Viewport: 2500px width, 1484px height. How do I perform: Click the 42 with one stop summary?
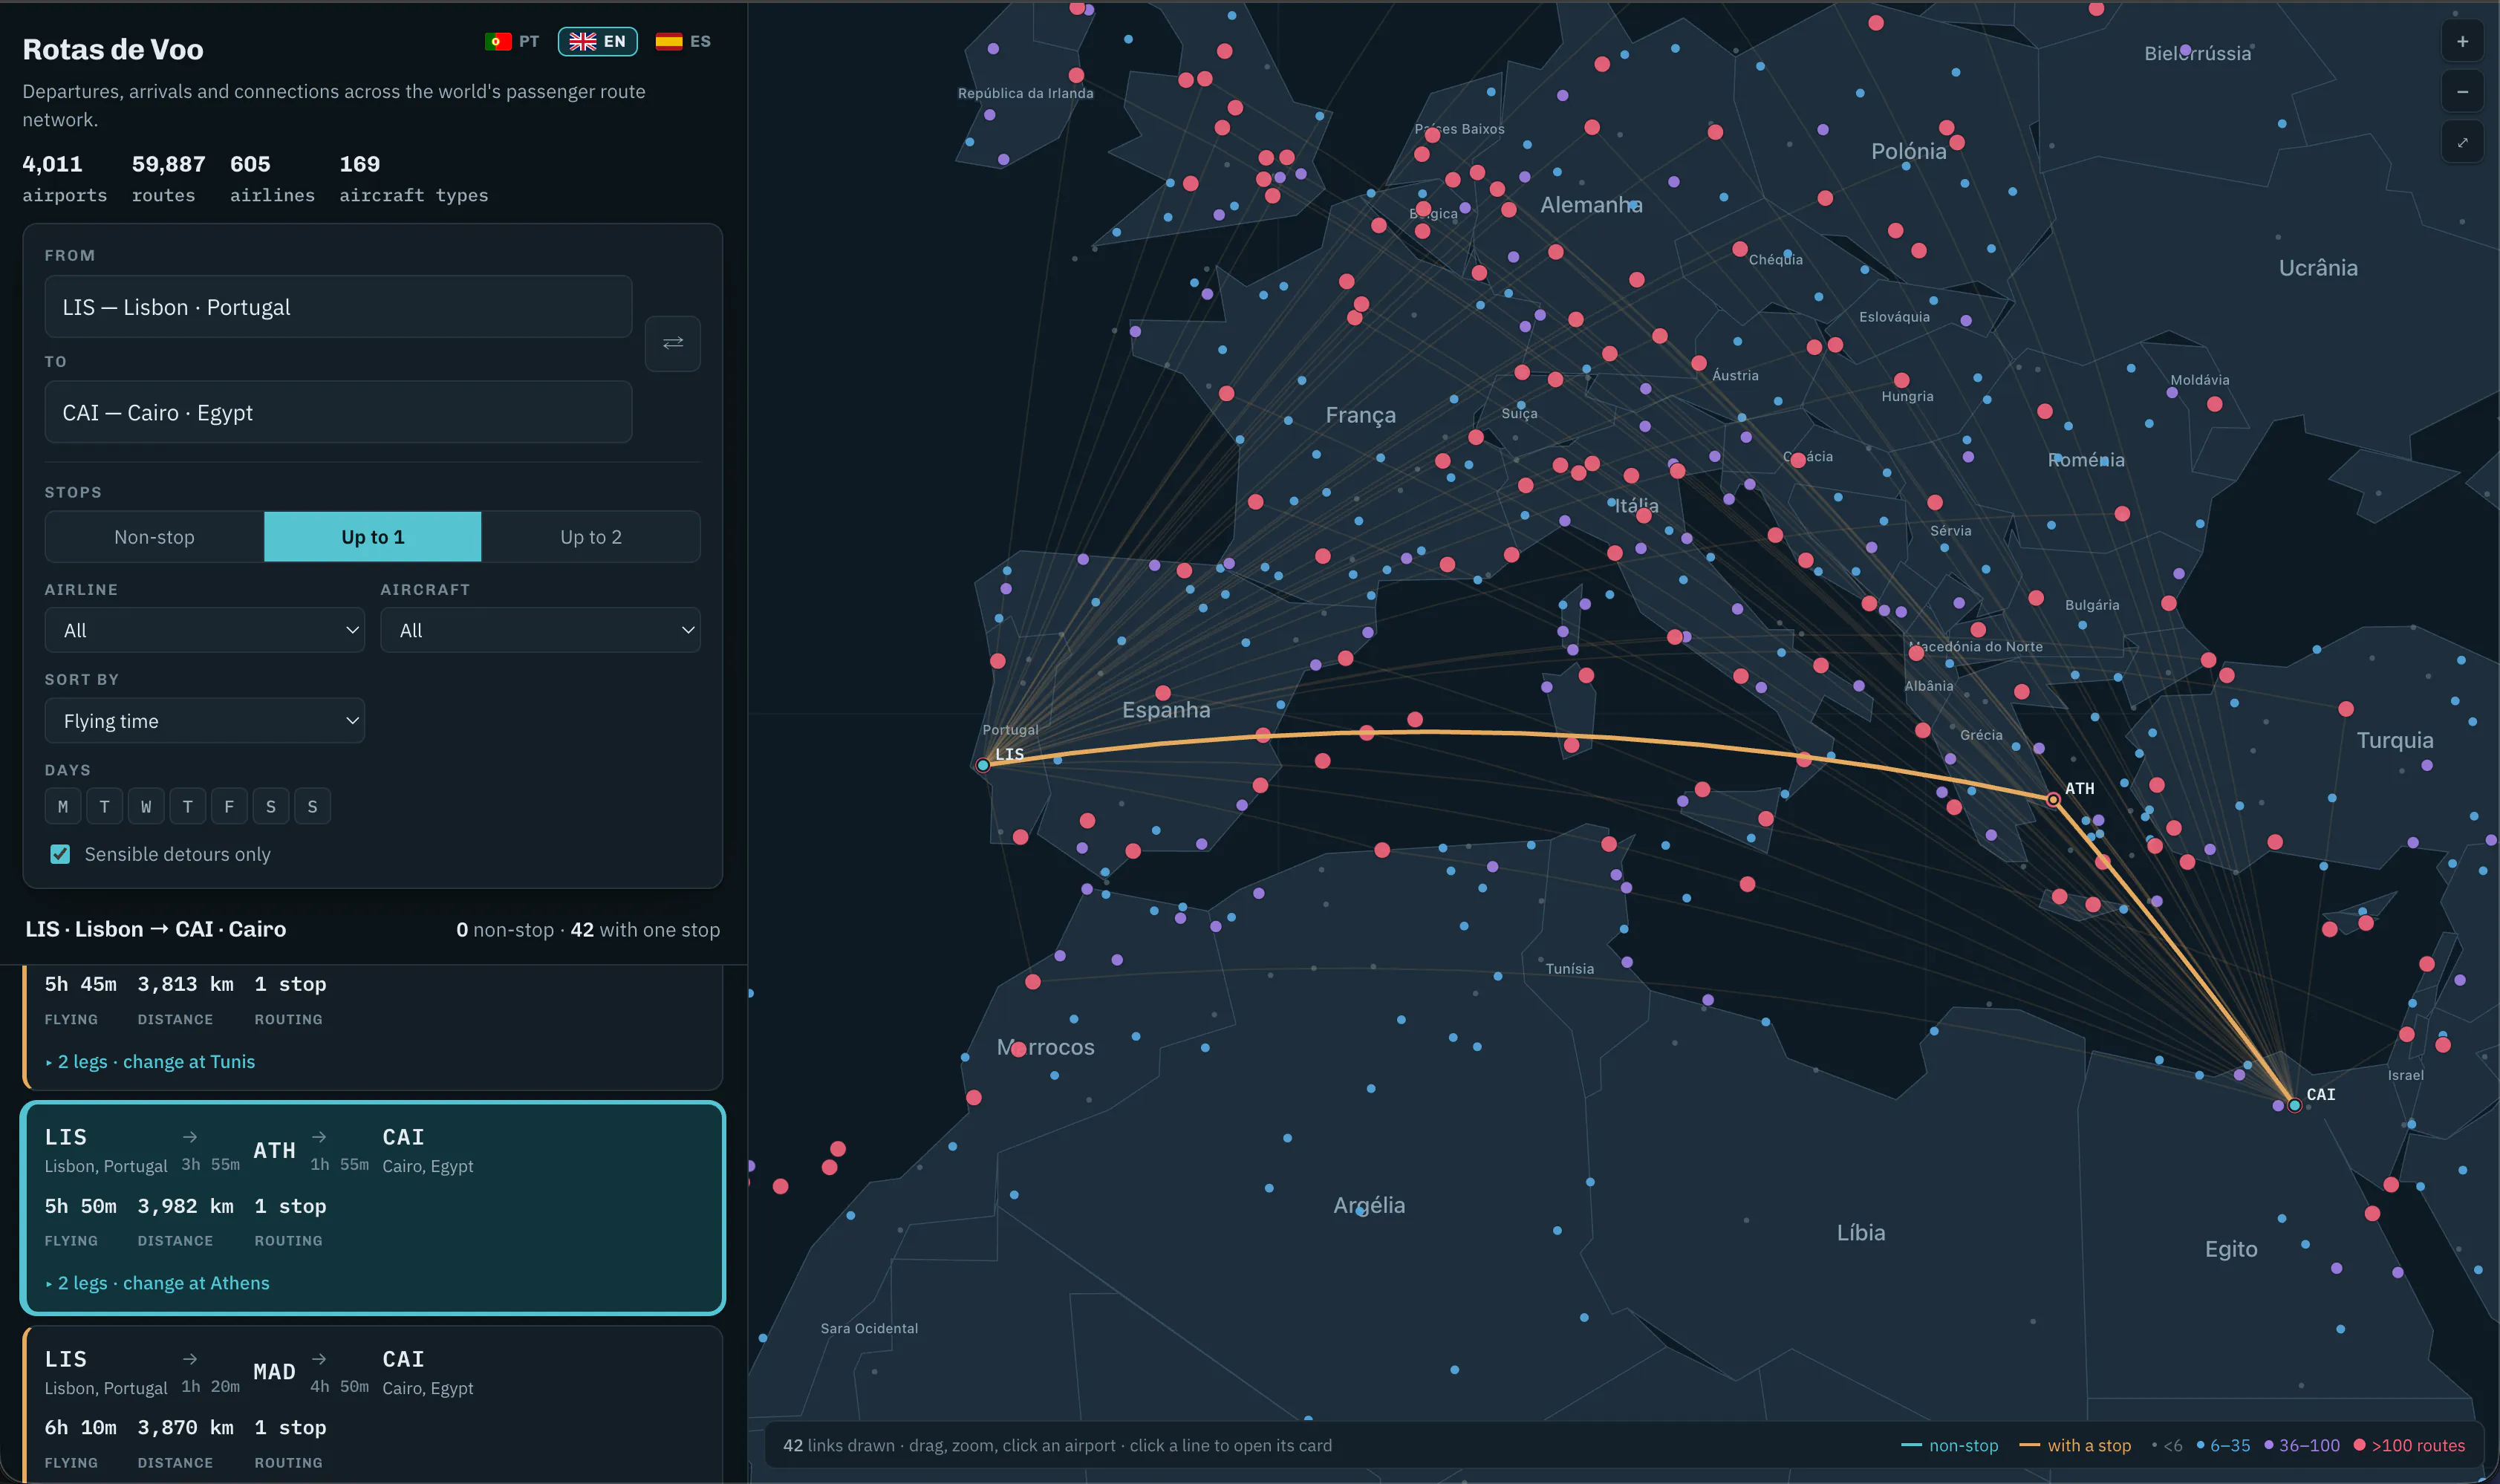pyautogui.click(x=645, y=930)
